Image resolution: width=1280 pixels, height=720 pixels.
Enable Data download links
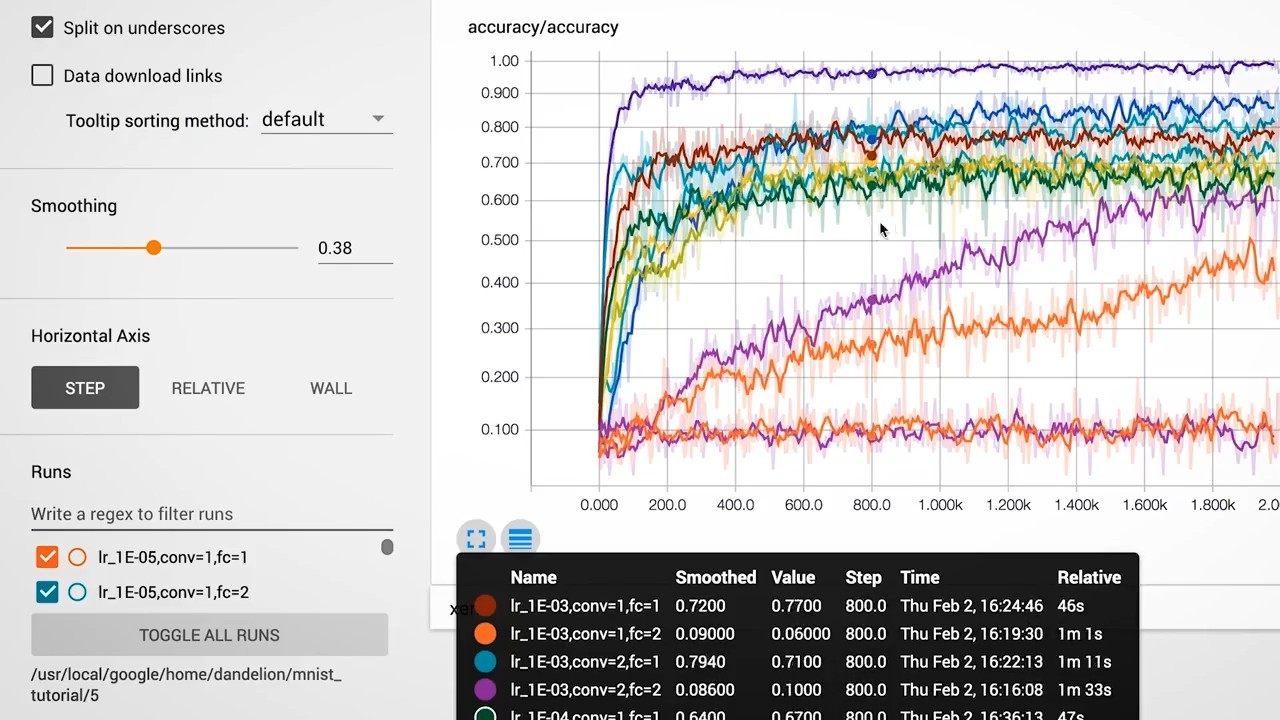[42, 75]
